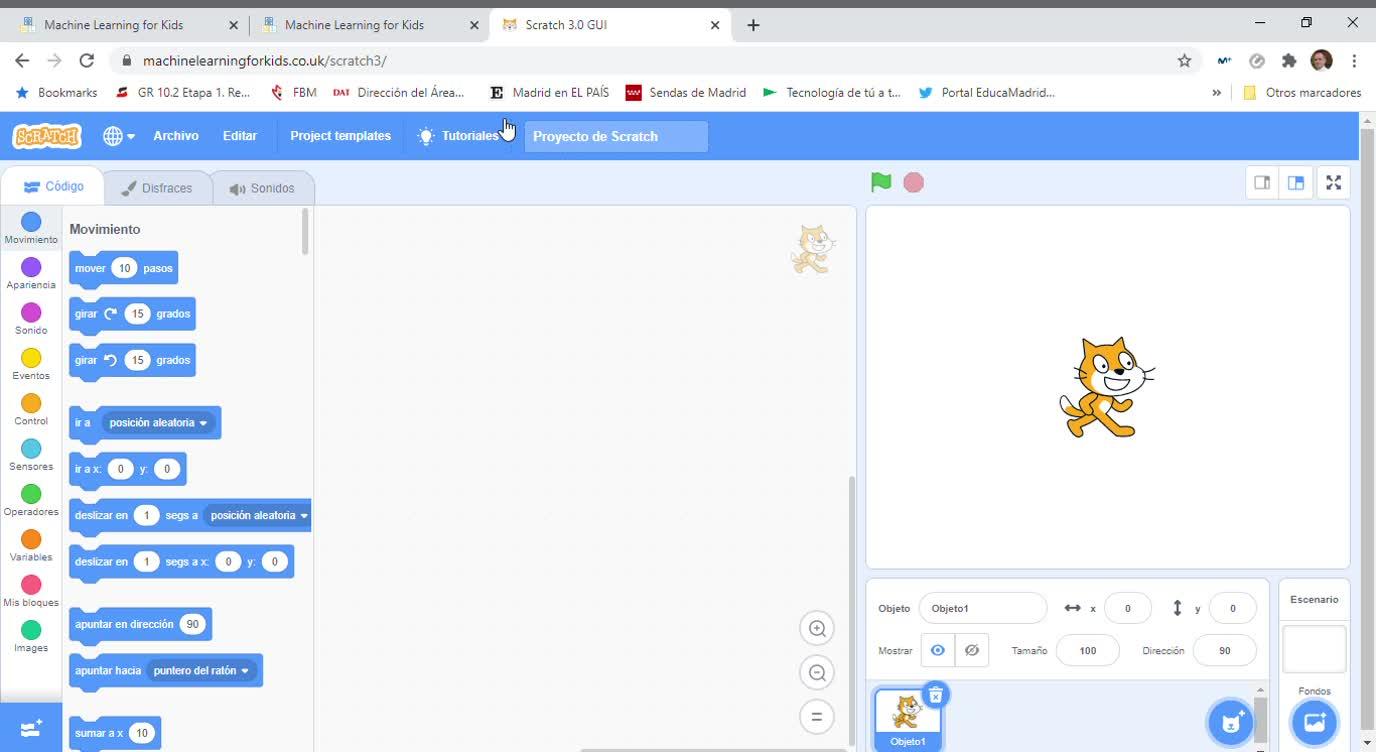1376x752 pixels.
Task: Click the Dirección field
Action: coord(1224,650)
